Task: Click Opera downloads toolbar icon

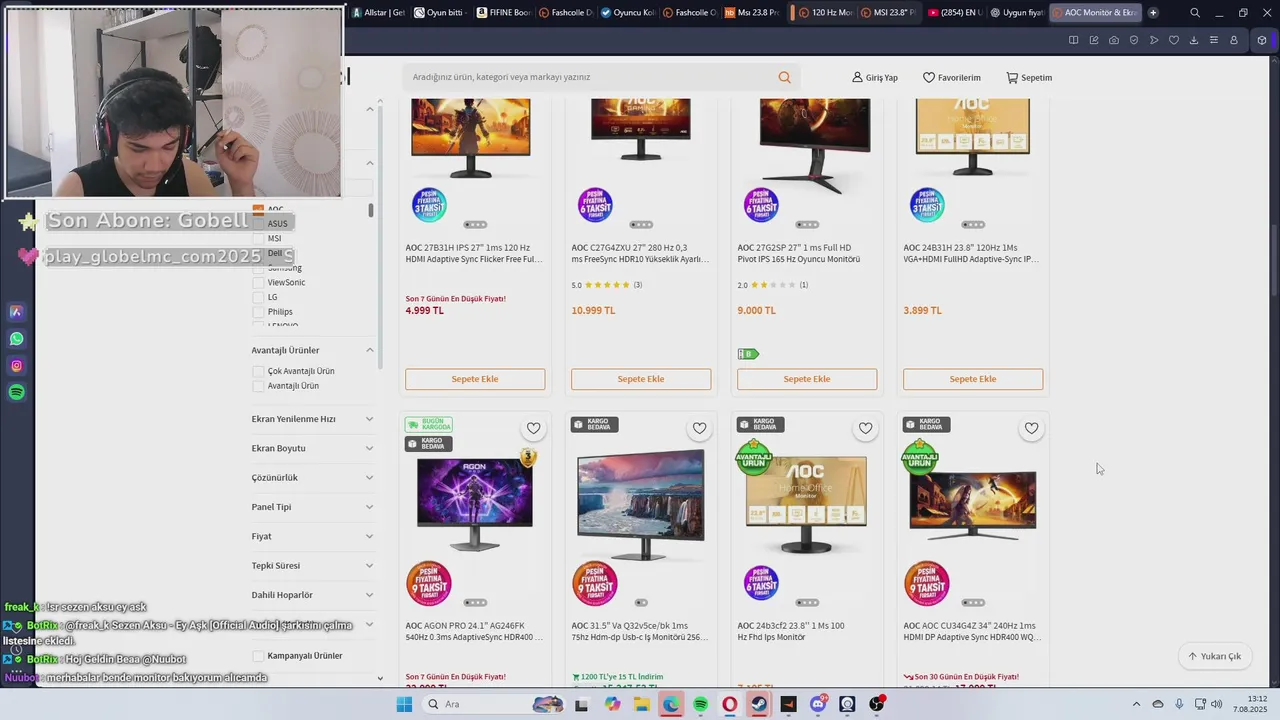Action: click(x=1194, y=40)
